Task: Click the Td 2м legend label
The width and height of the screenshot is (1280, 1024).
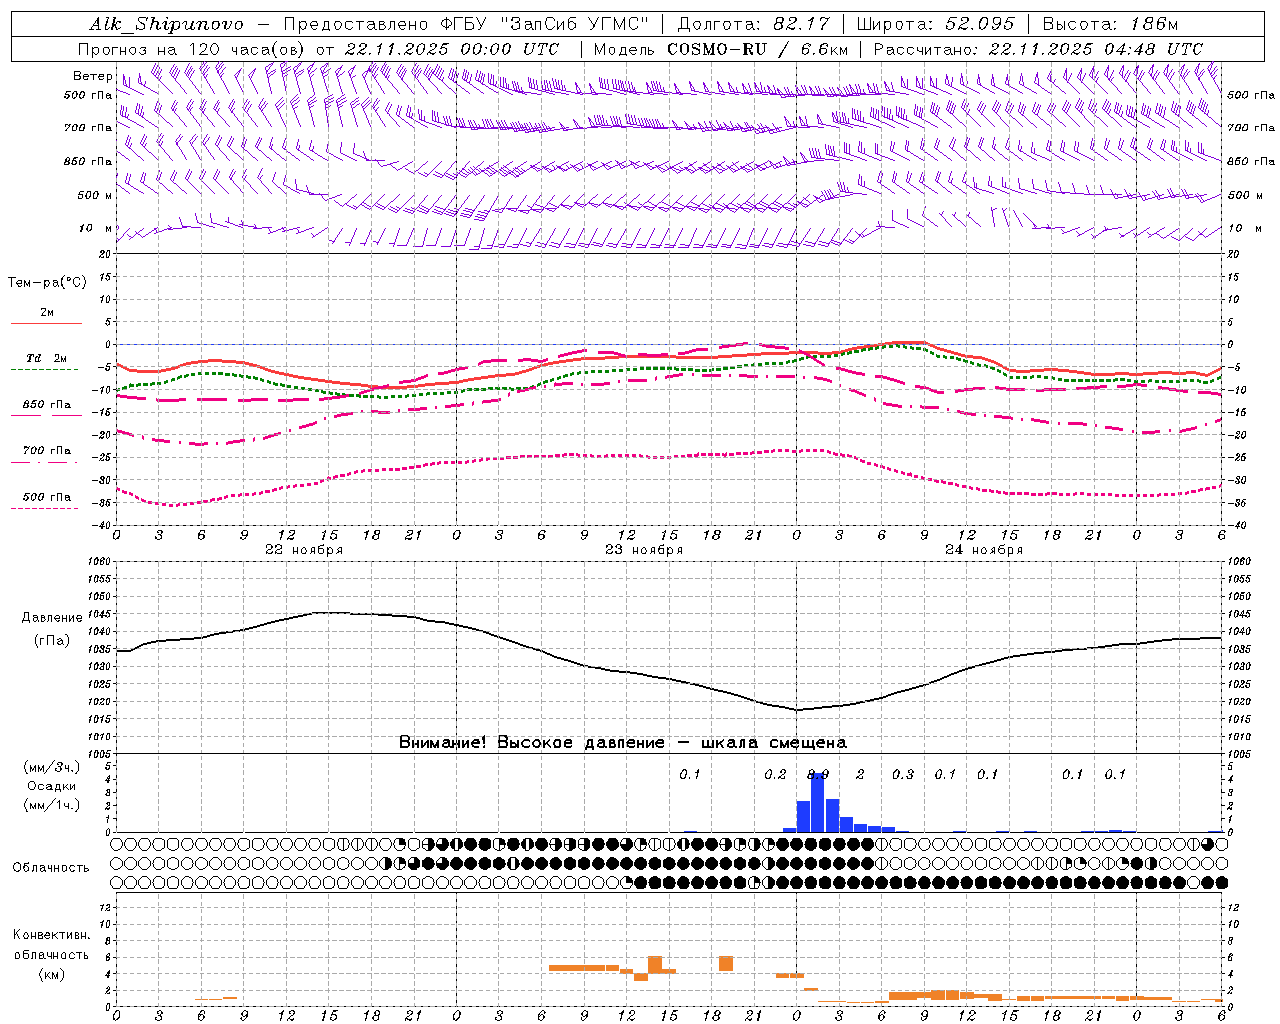Action: click(x=47, y=358)
